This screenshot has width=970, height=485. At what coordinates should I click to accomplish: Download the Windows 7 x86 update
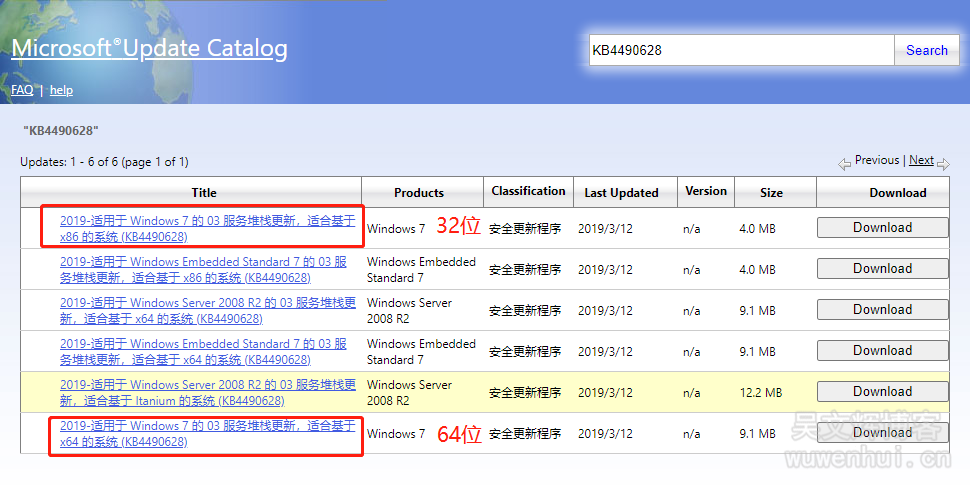[882, 228]
